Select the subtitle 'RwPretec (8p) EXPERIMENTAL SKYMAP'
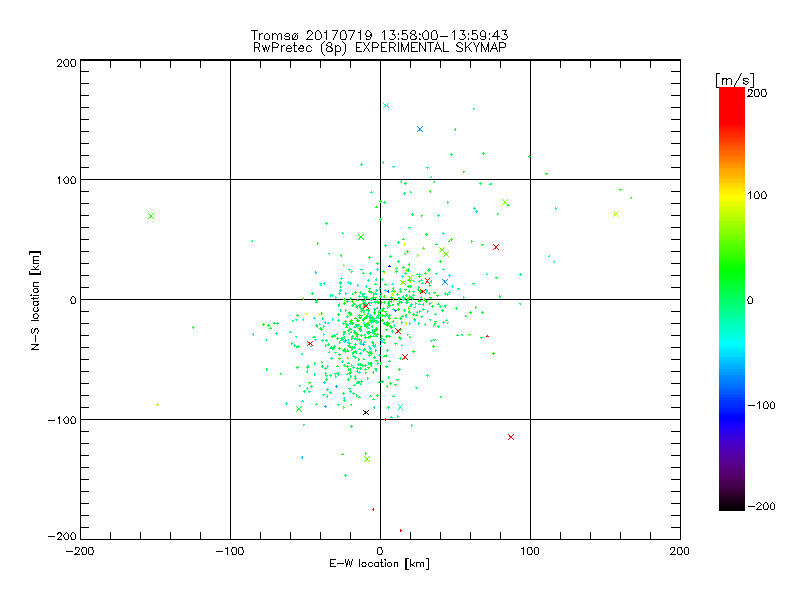800x600 pixels. [380, 48]
